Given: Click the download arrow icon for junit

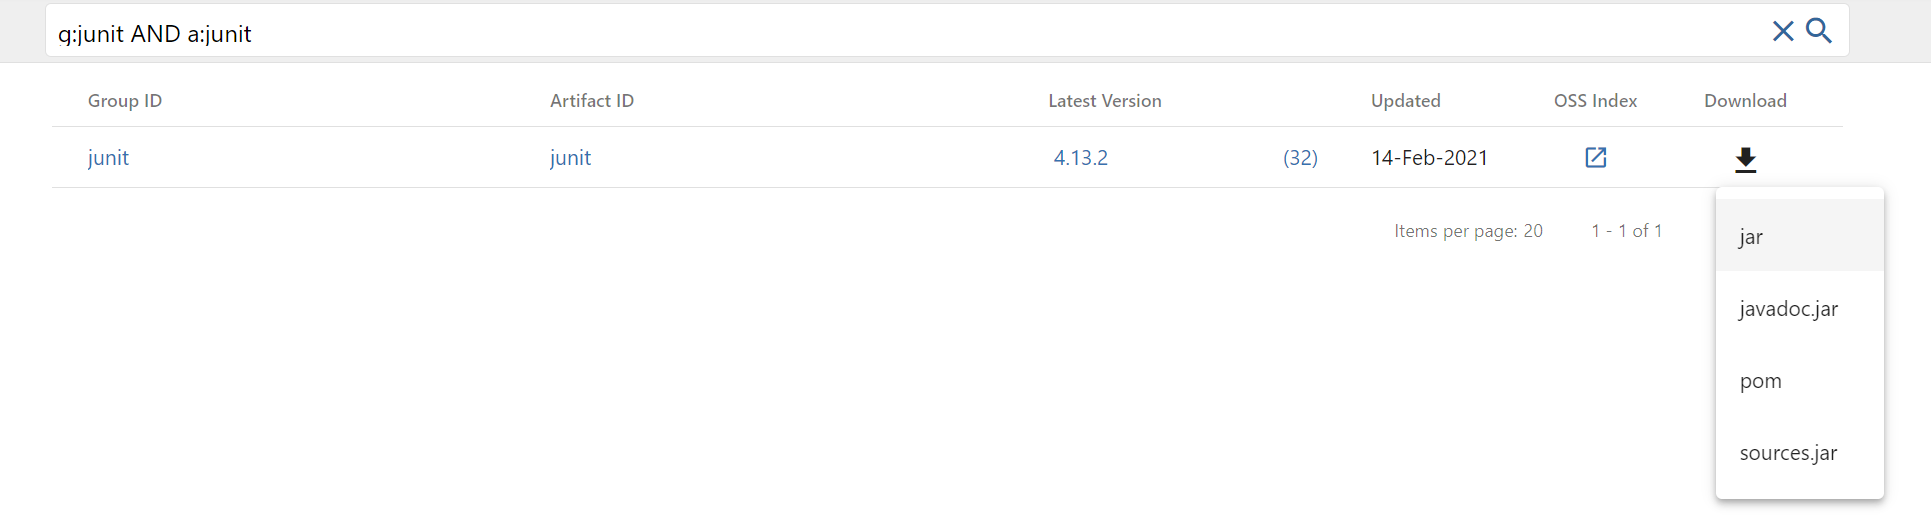Looking at the screenshot, I should [1745, 159].
